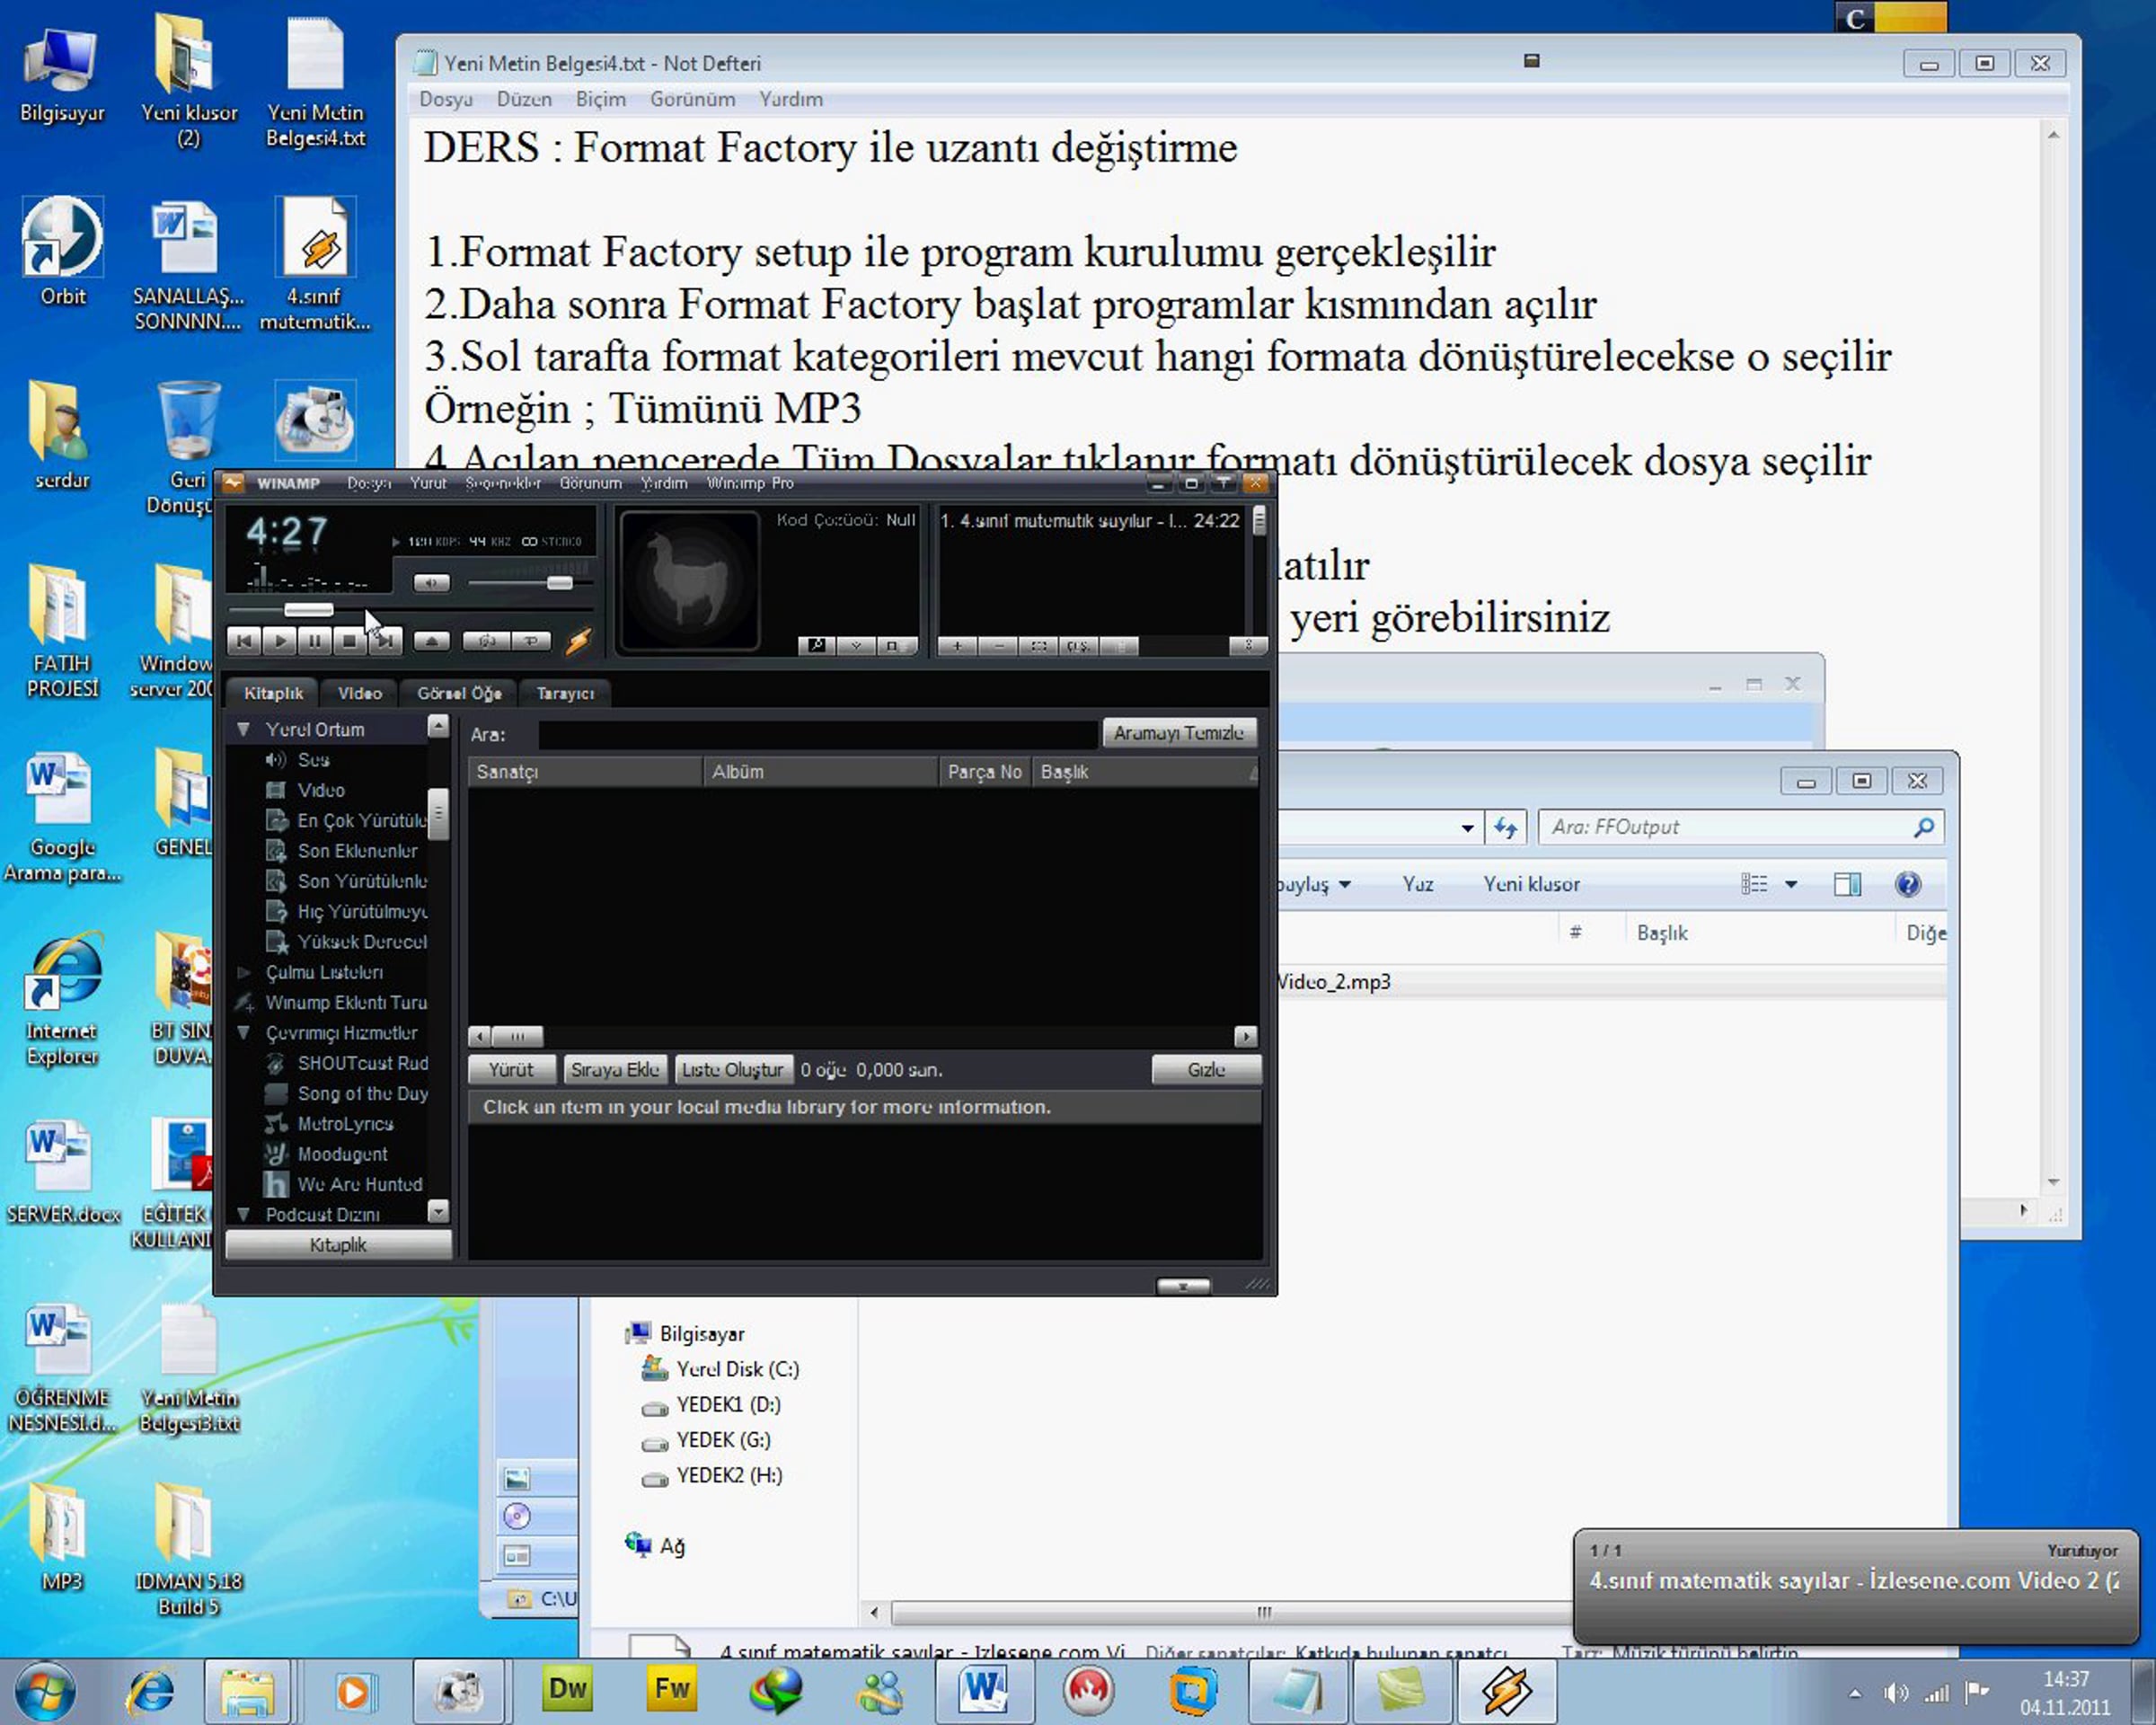Viewport: 2156px width, 1725px height.
Task: Select the Ses speaker icon in library
Action: point(275,760)
